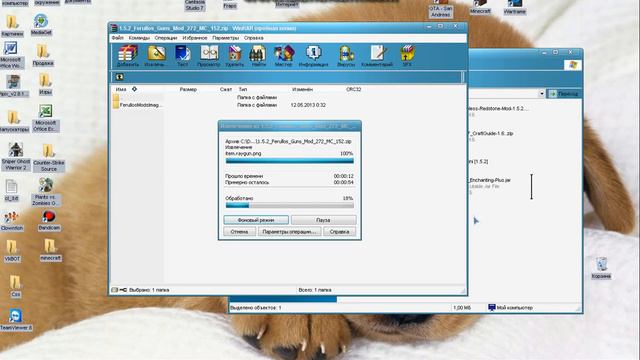
Task: Click the Отмена (Cancel) button in extraction dialog
Action: pyautogui.click(x=239, y=231)
